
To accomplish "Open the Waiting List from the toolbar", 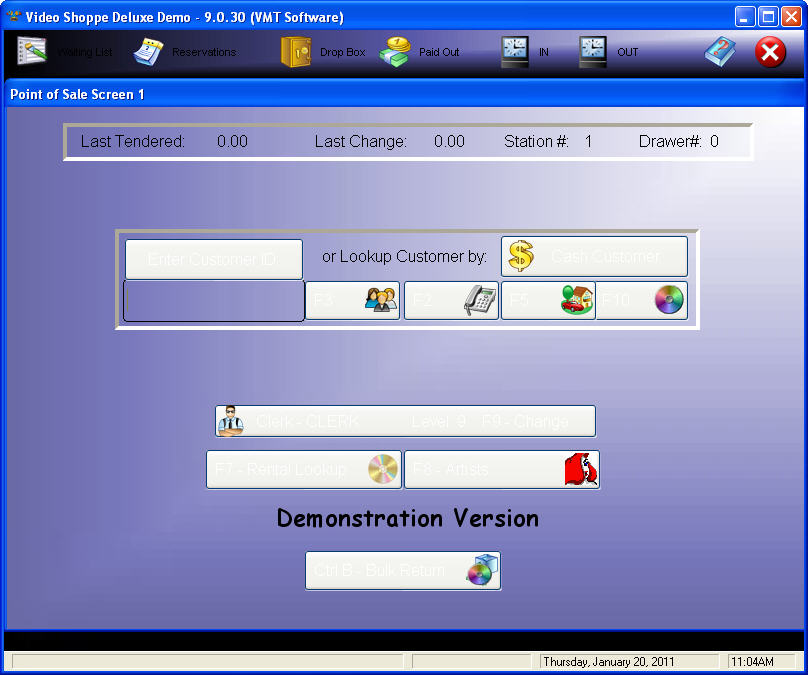I will pyautogui.click(x=33, y=51).
